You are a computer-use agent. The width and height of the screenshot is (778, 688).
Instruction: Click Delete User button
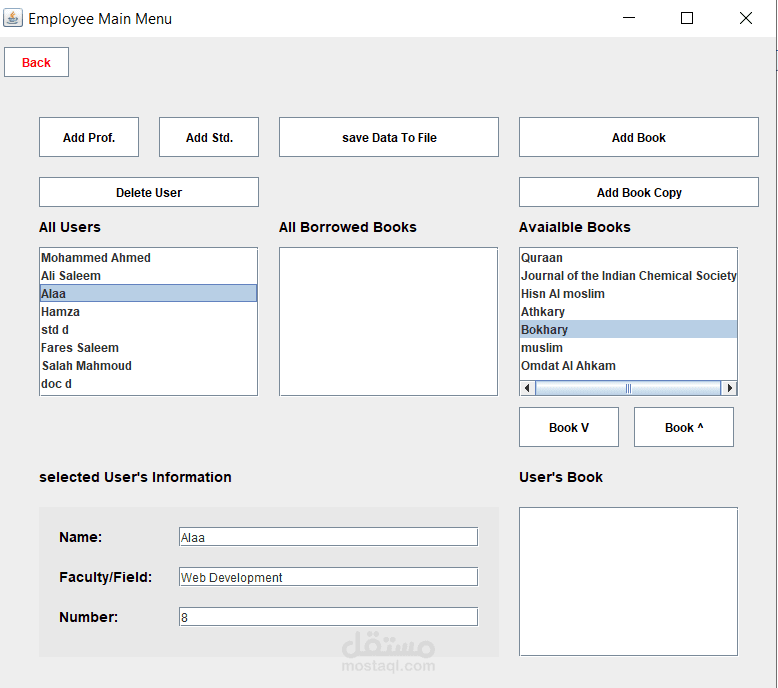tap(148, 192)
